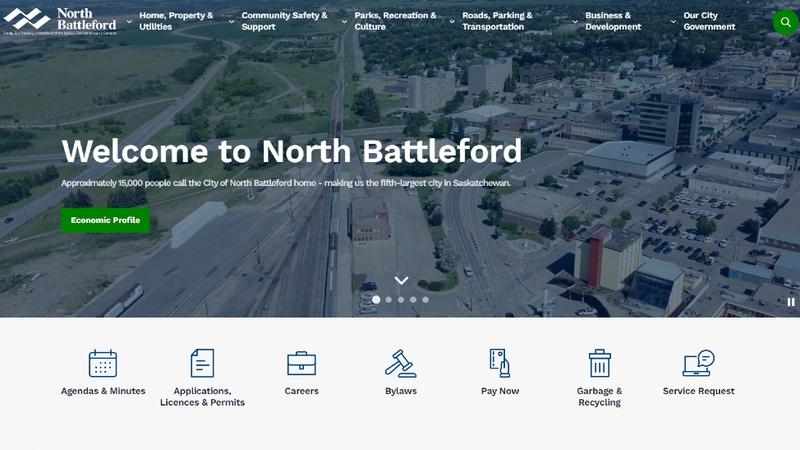
Task: Show the first carousel slide dot
Action: coord(376,299)
